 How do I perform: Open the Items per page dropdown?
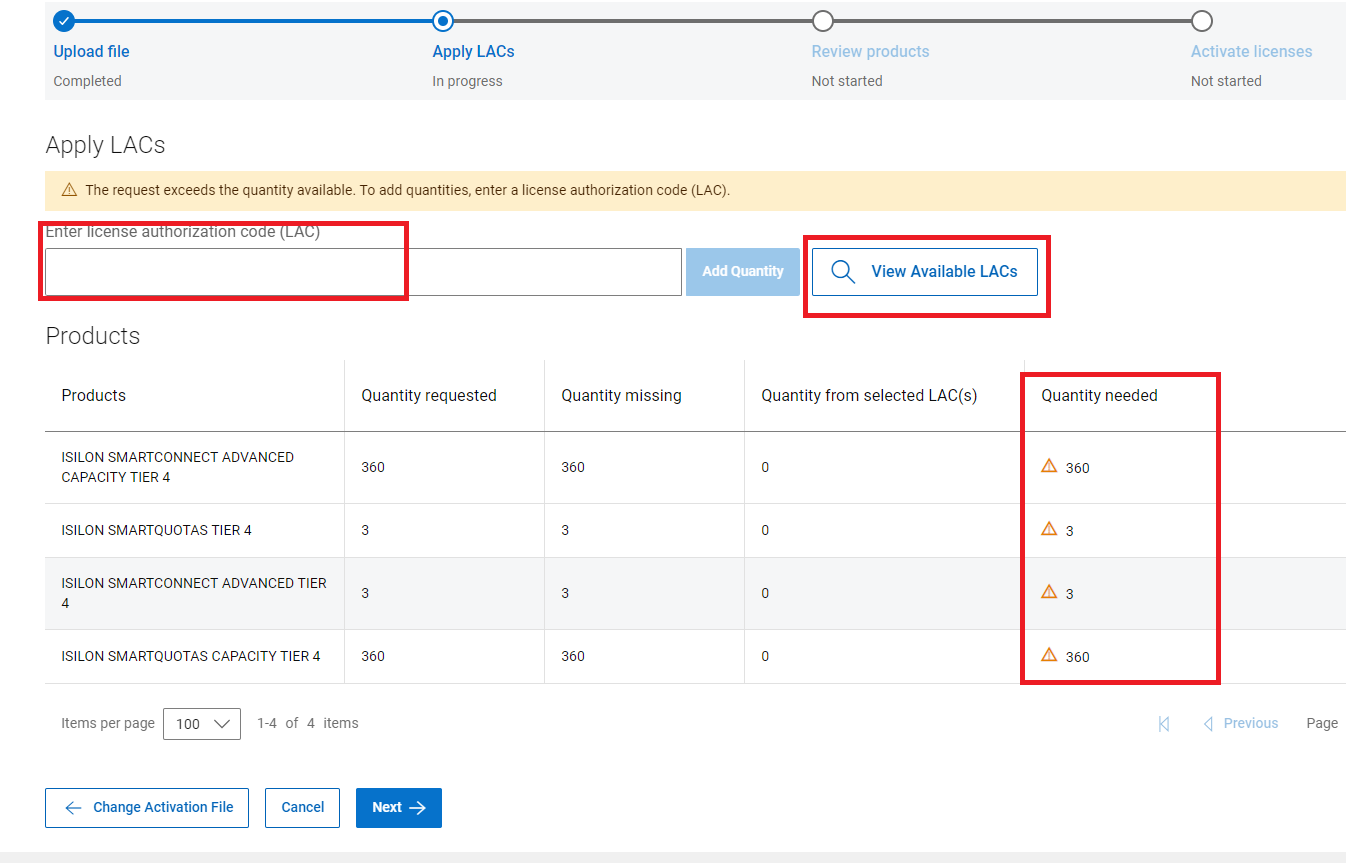201,724
